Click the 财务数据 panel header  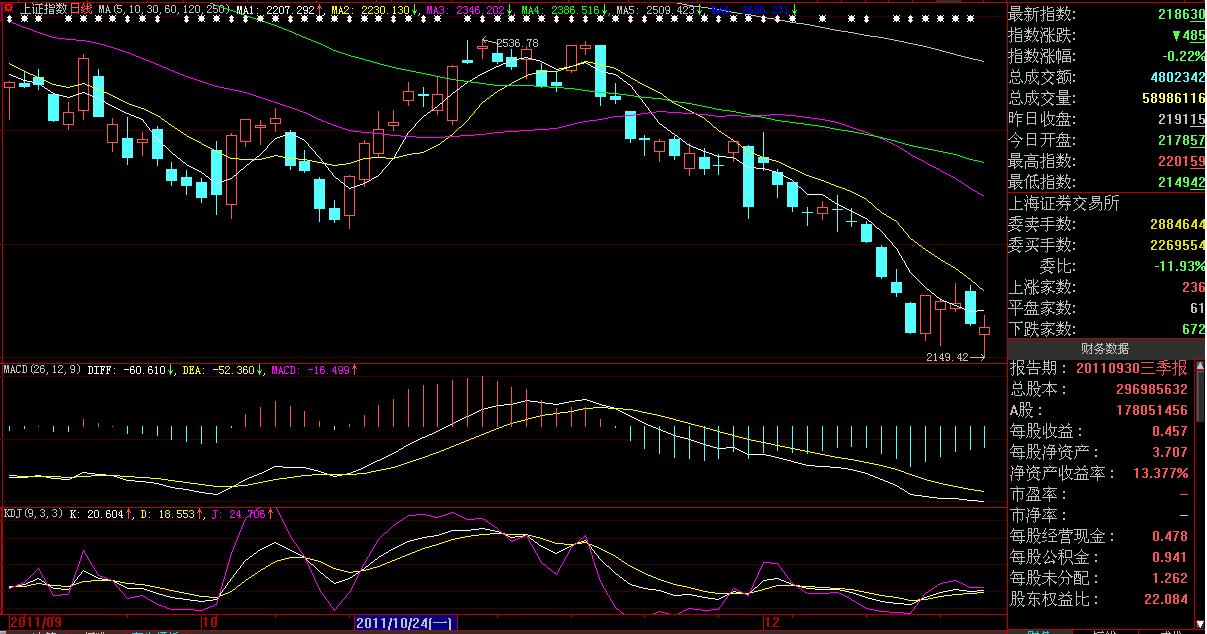1104,348
